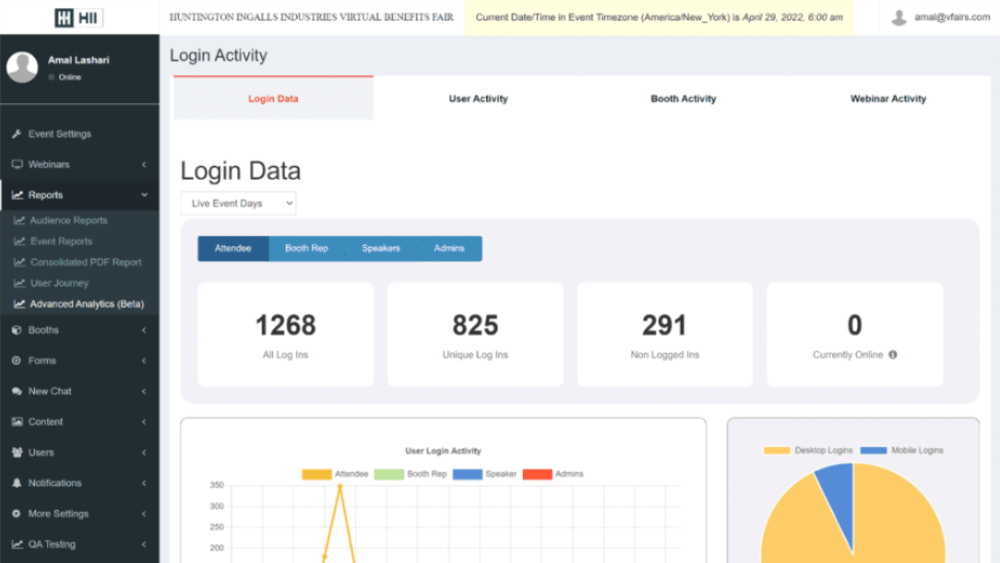Click the user account icon beside email
The width and height of the screenshot is (1000, 563).
[899, 17]
